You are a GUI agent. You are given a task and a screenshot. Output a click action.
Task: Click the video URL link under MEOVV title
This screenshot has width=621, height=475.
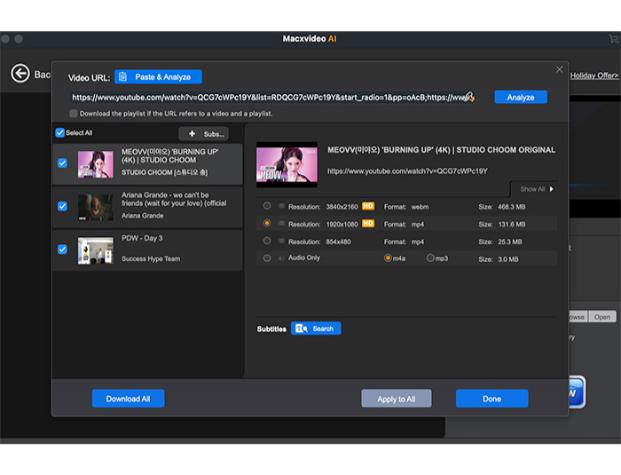click(x=408, y=171)
